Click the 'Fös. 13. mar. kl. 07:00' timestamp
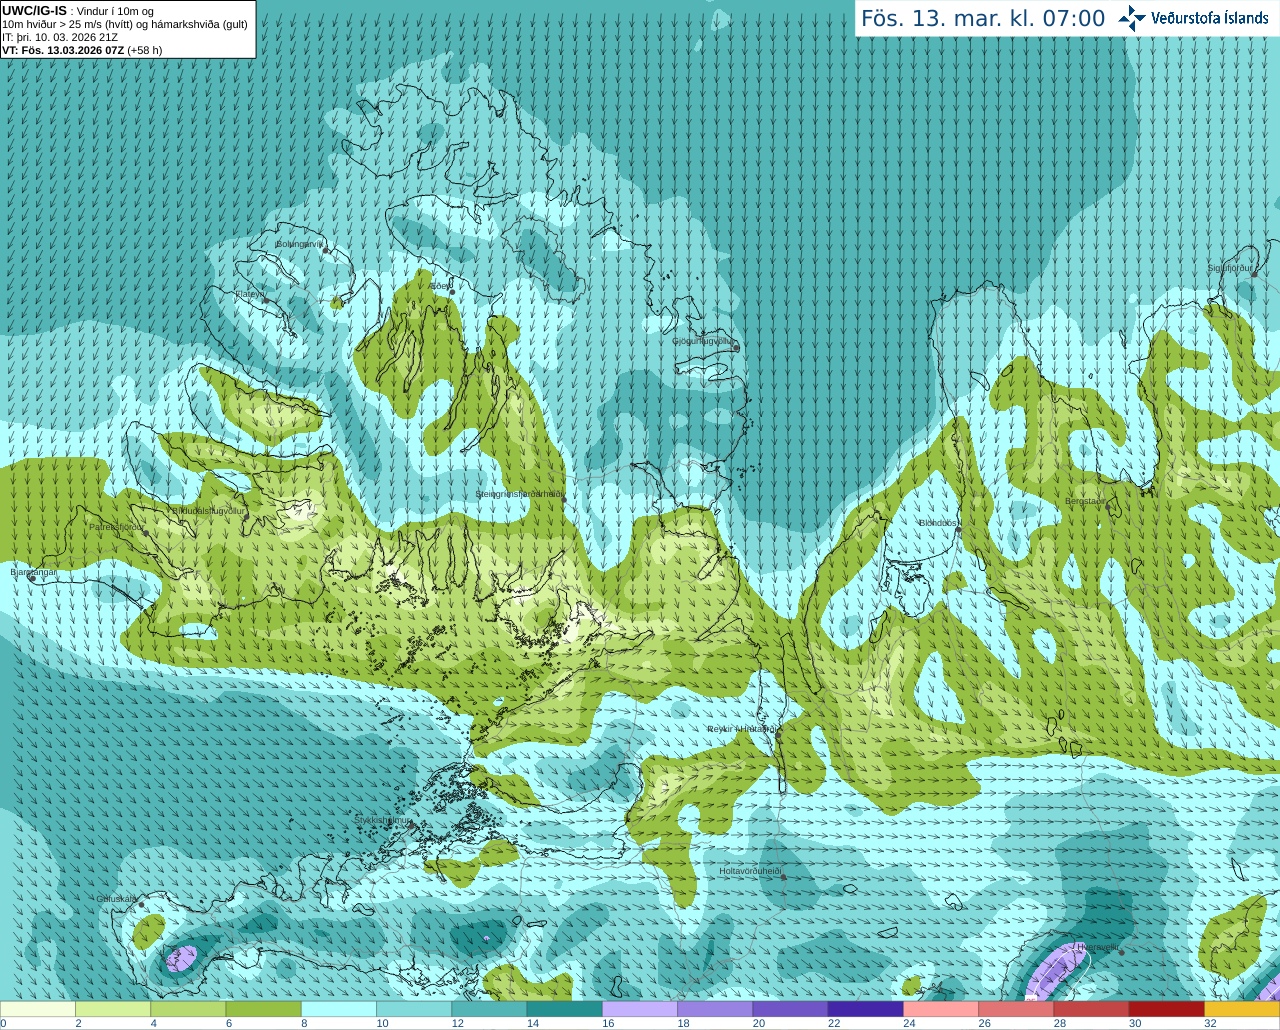 point(983,18)
